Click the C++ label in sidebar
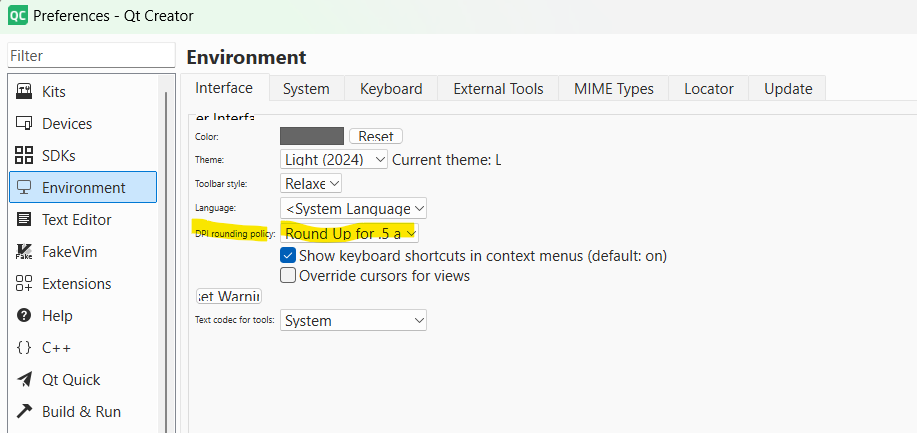The image size is (917, 433). click(x=57, y=348)
